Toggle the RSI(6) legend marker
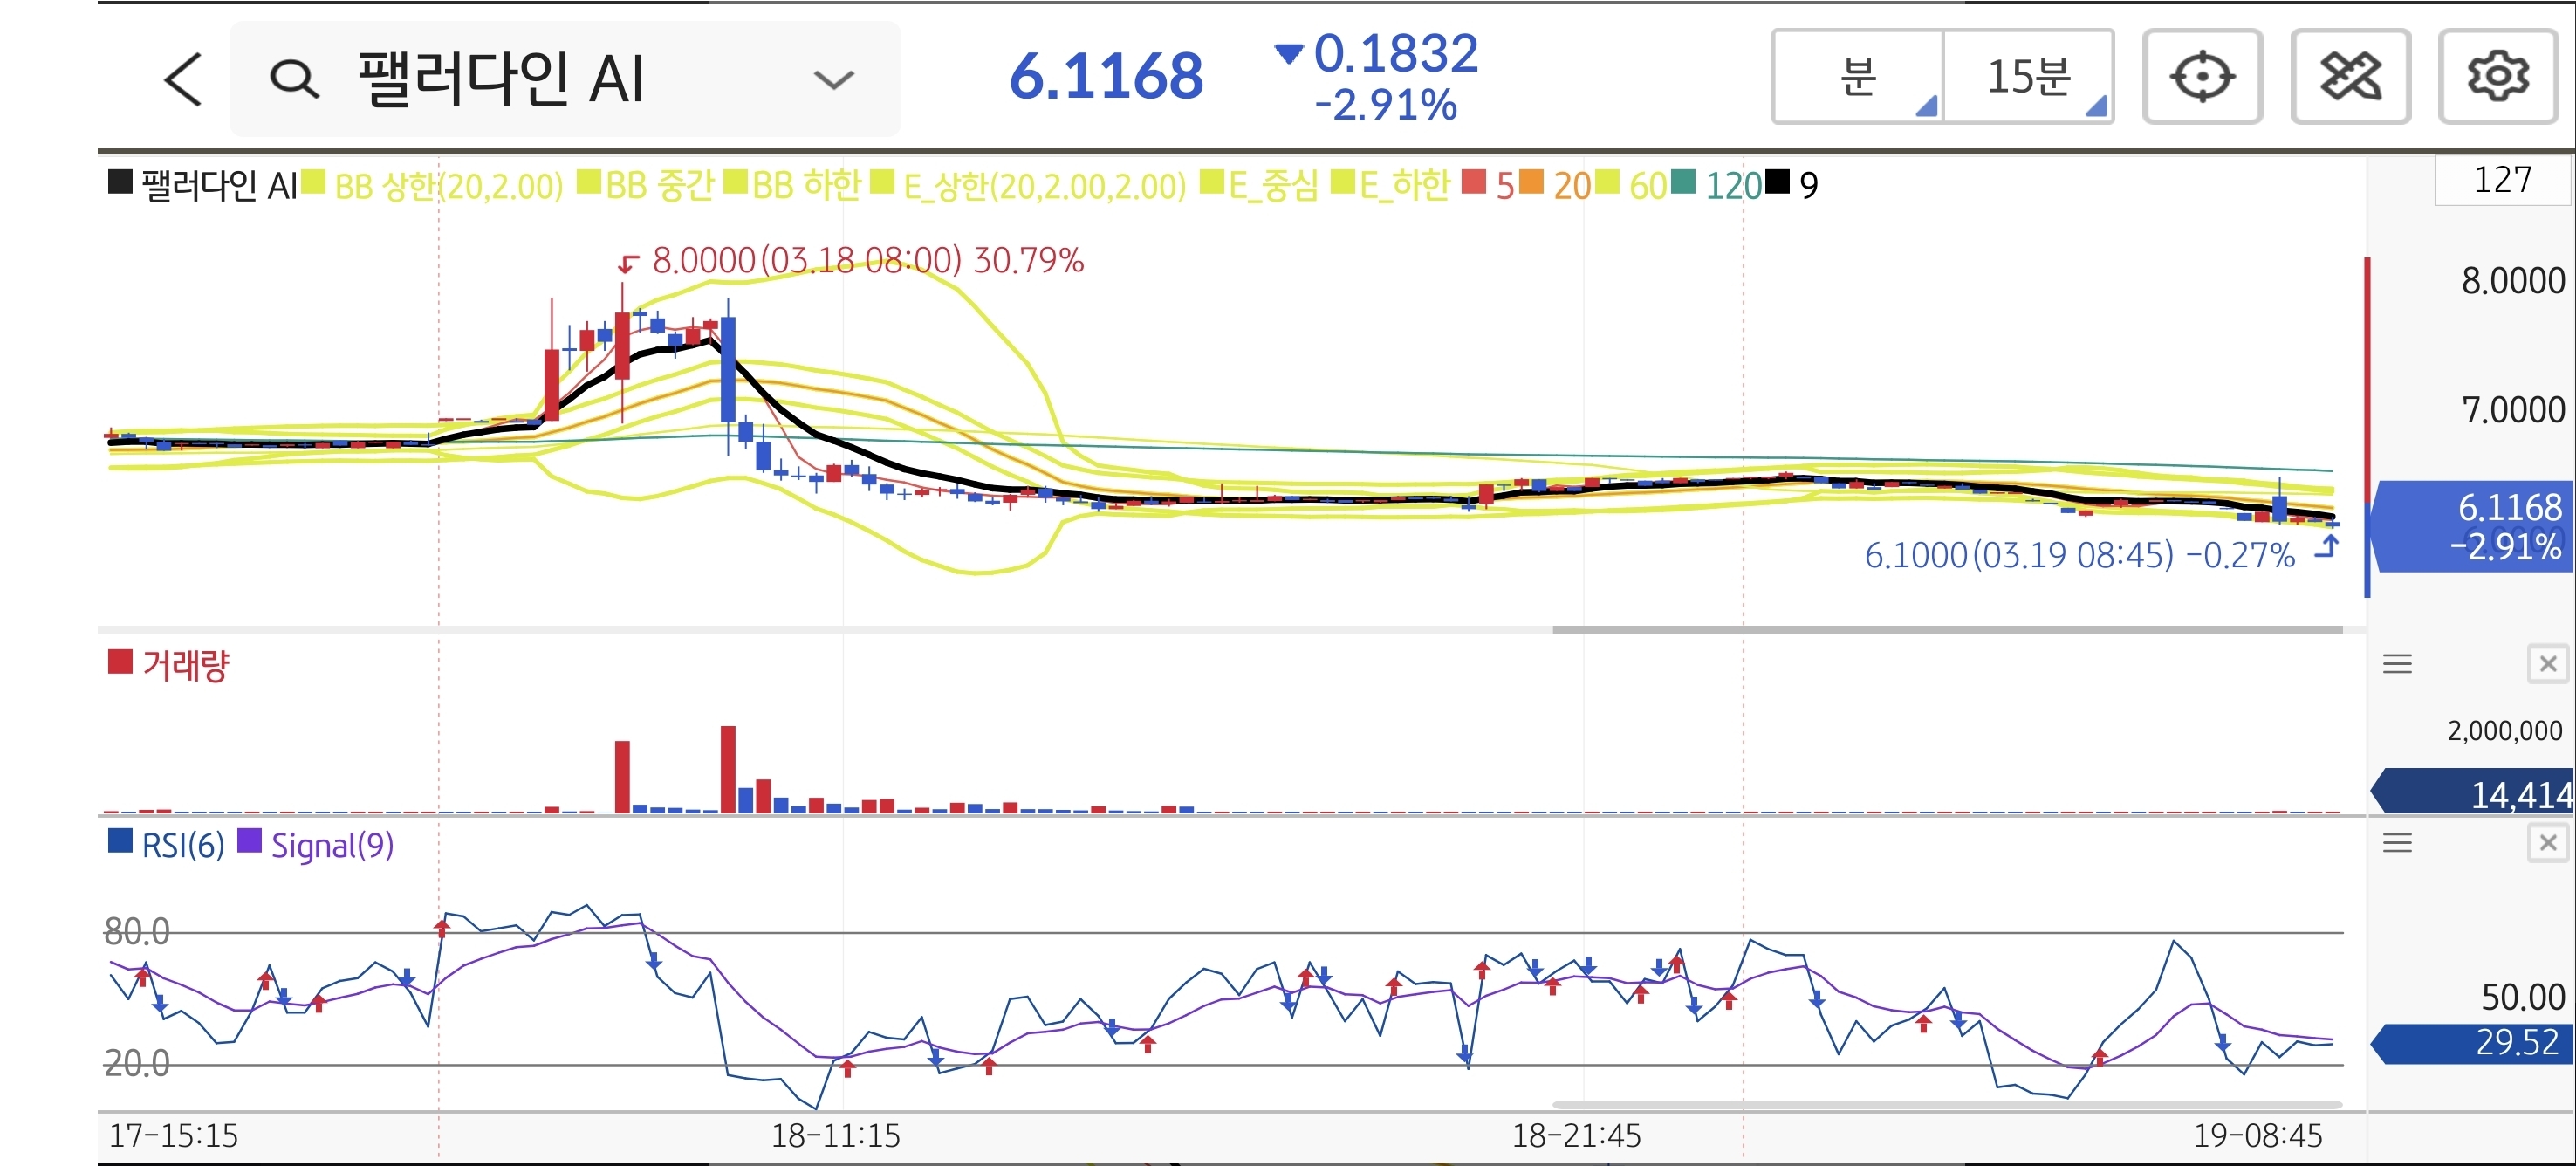The height and width of the screenshot is (1166, 2576). (x=120, y=842)
